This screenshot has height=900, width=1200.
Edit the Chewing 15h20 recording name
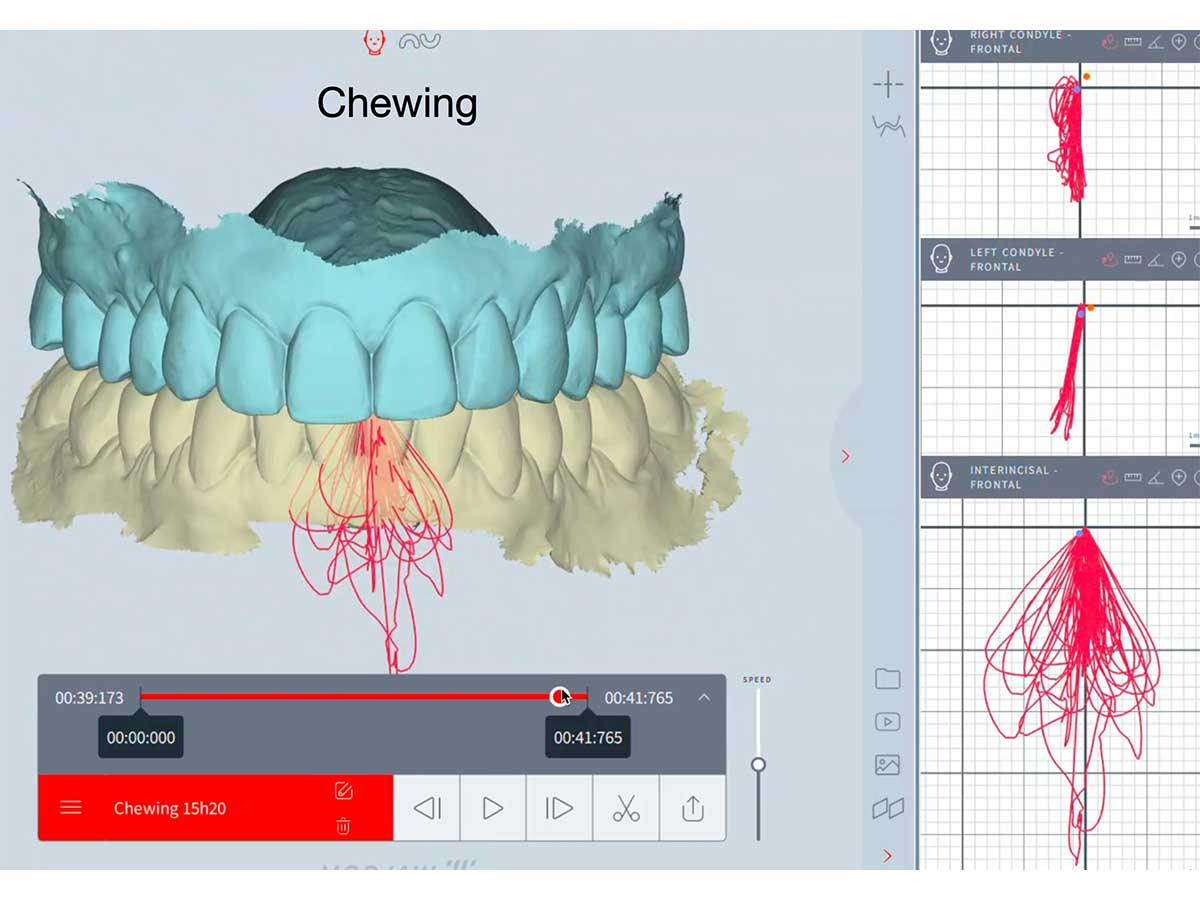click(x=343, y=791)
